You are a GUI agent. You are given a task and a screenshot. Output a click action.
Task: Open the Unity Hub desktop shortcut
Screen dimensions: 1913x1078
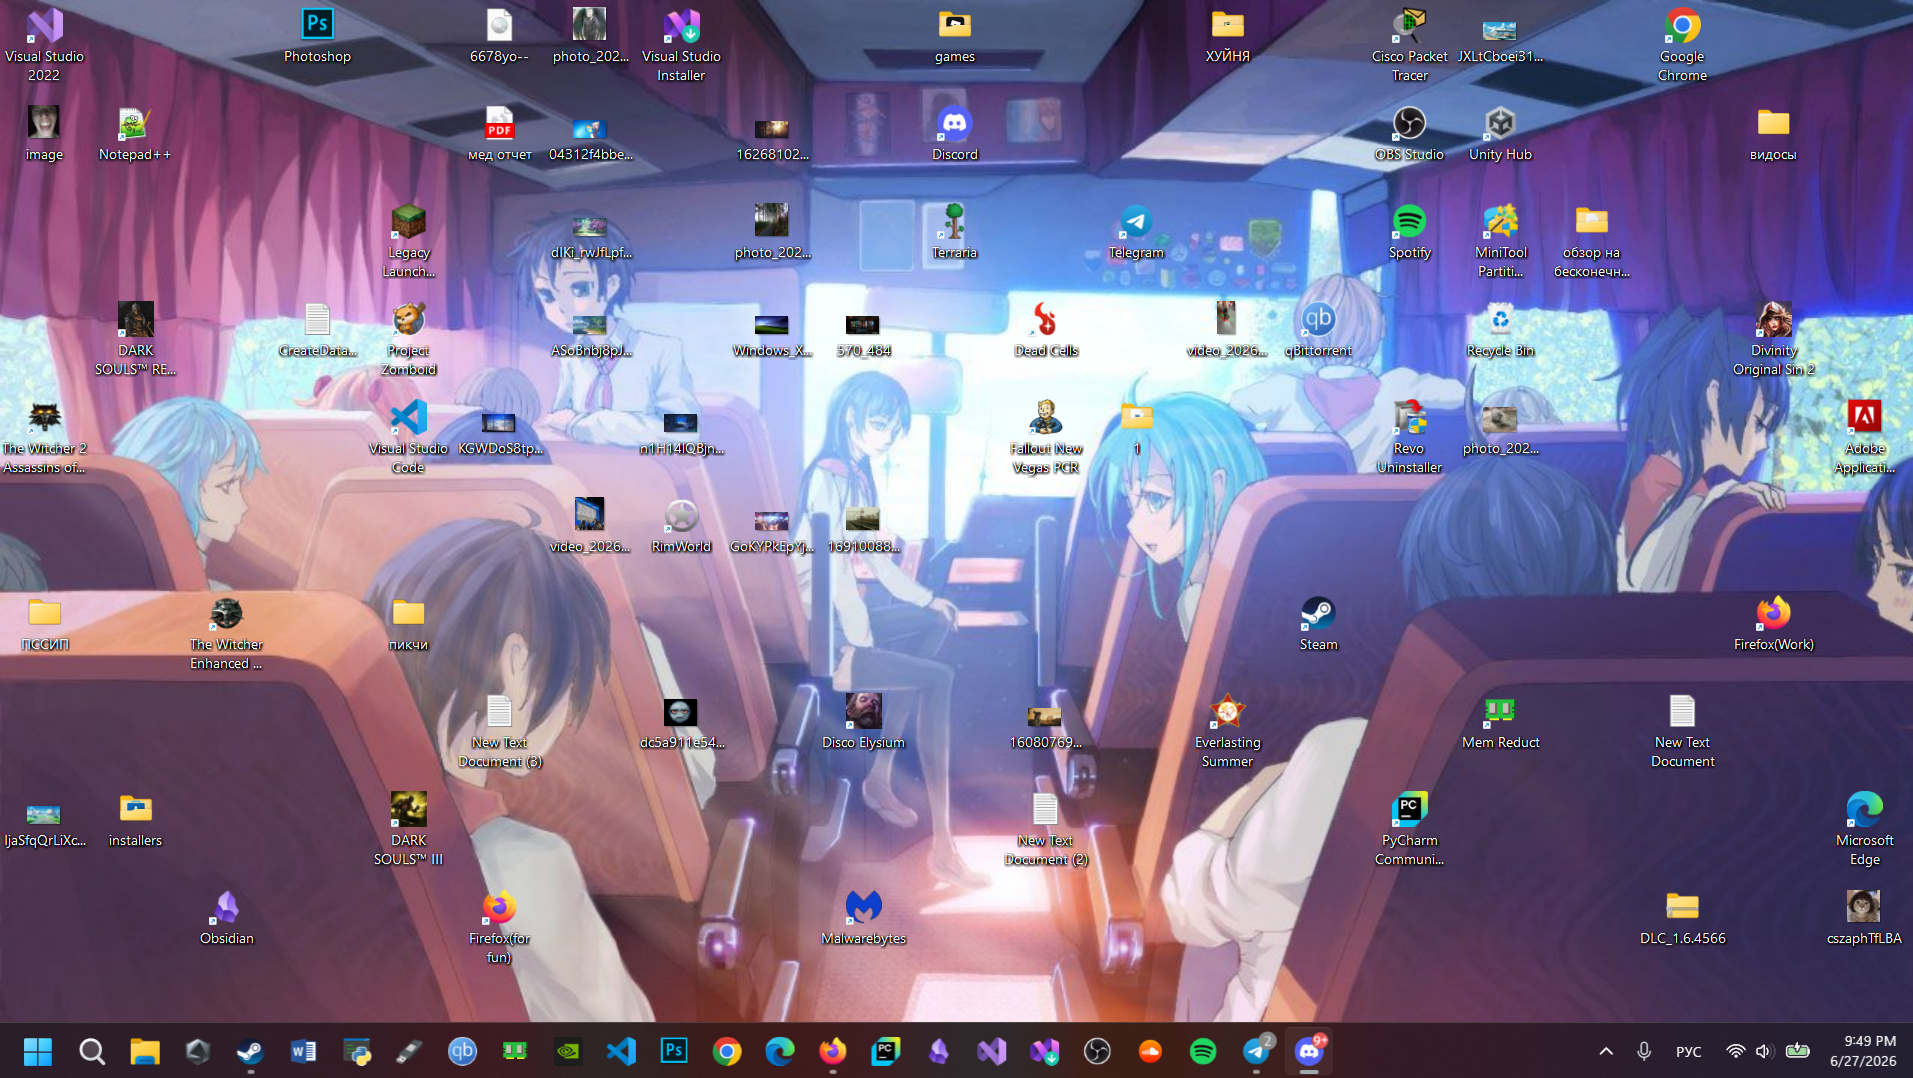tap(1500, 134)
